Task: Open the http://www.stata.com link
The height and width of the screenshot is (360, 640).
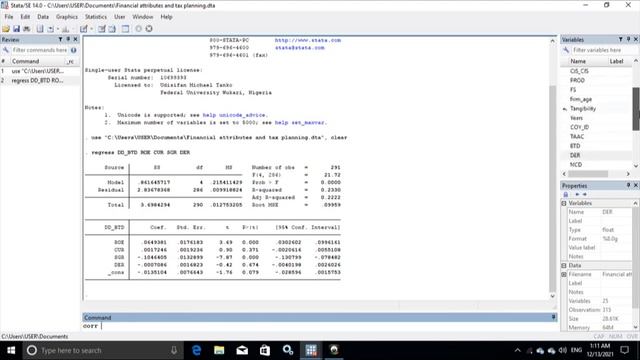Action: tap(308, 40)
